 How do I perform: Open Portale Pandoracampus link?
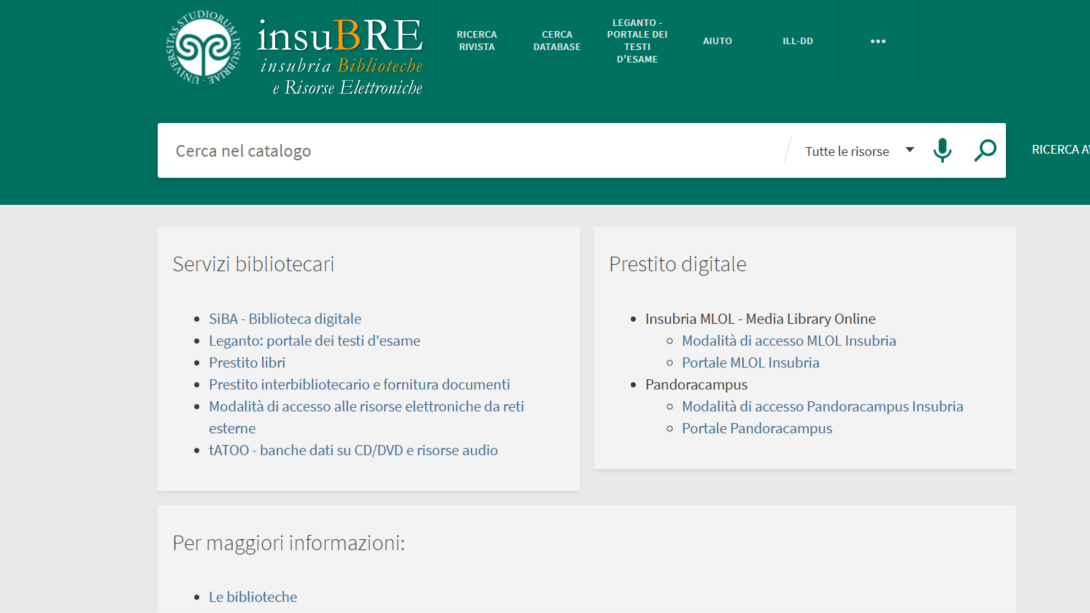tap(756, 428)
